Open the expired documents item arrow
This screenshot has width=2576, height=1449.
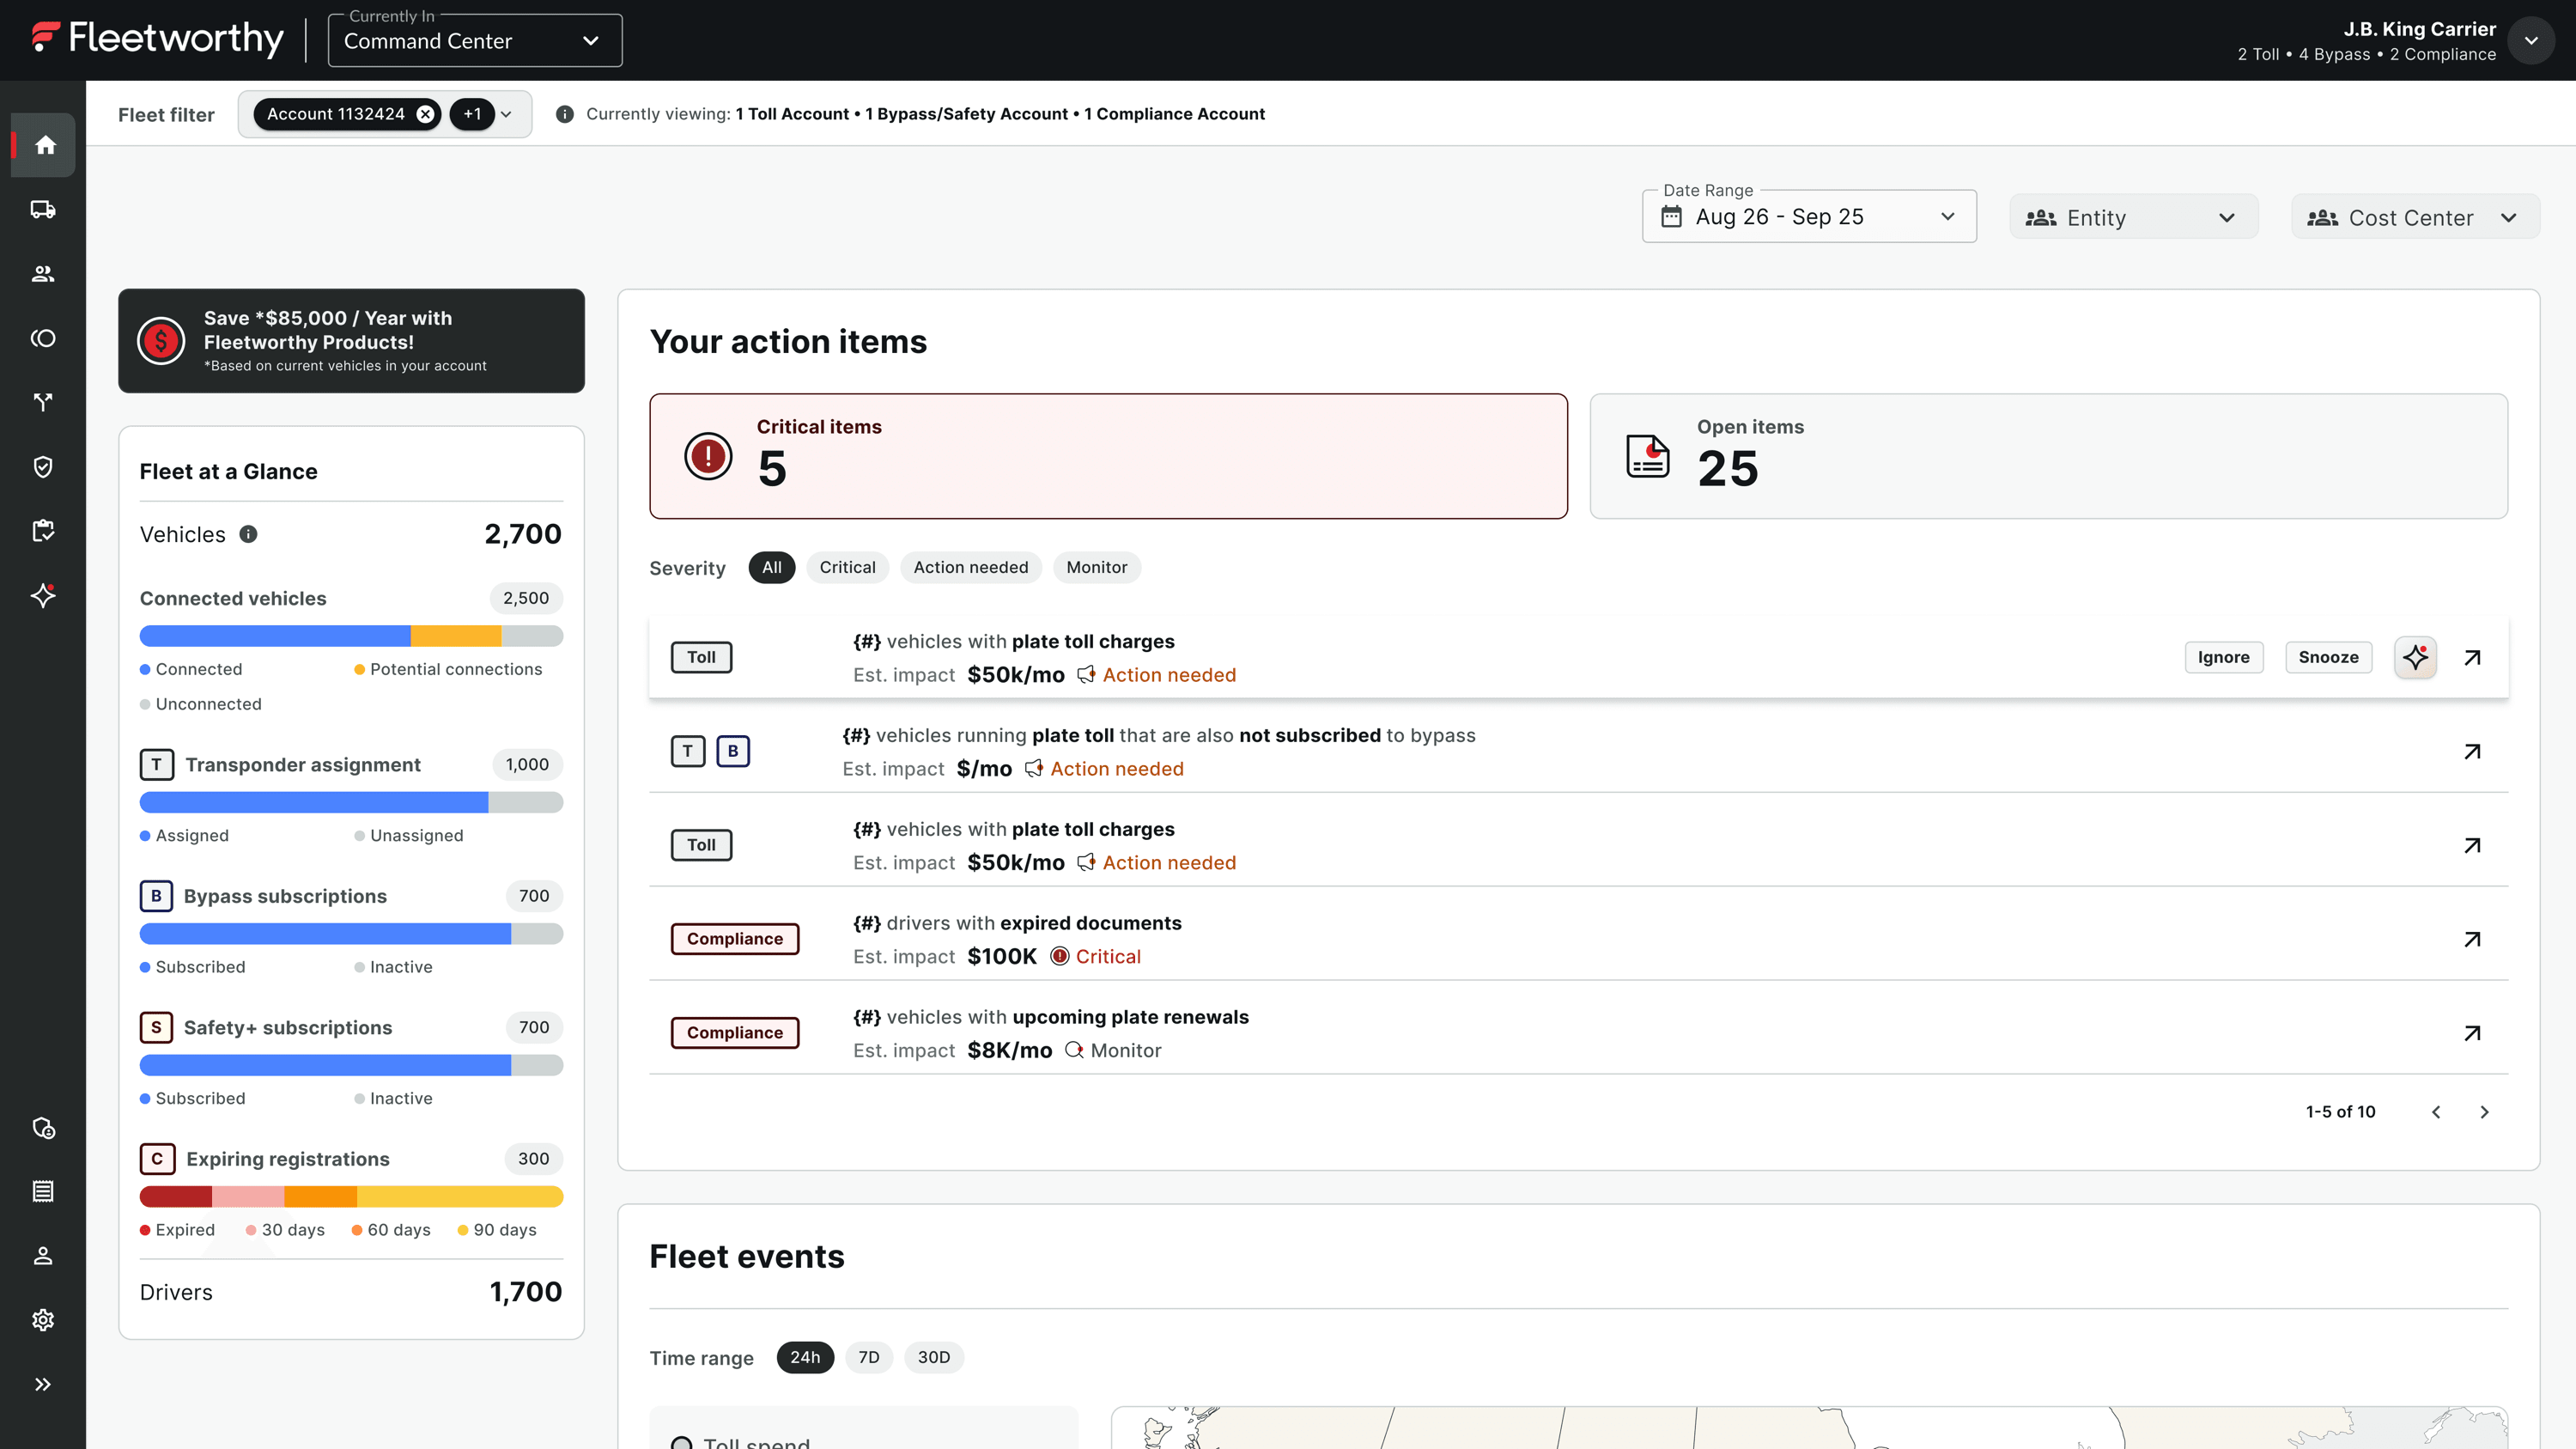[x=2472, y=939]
